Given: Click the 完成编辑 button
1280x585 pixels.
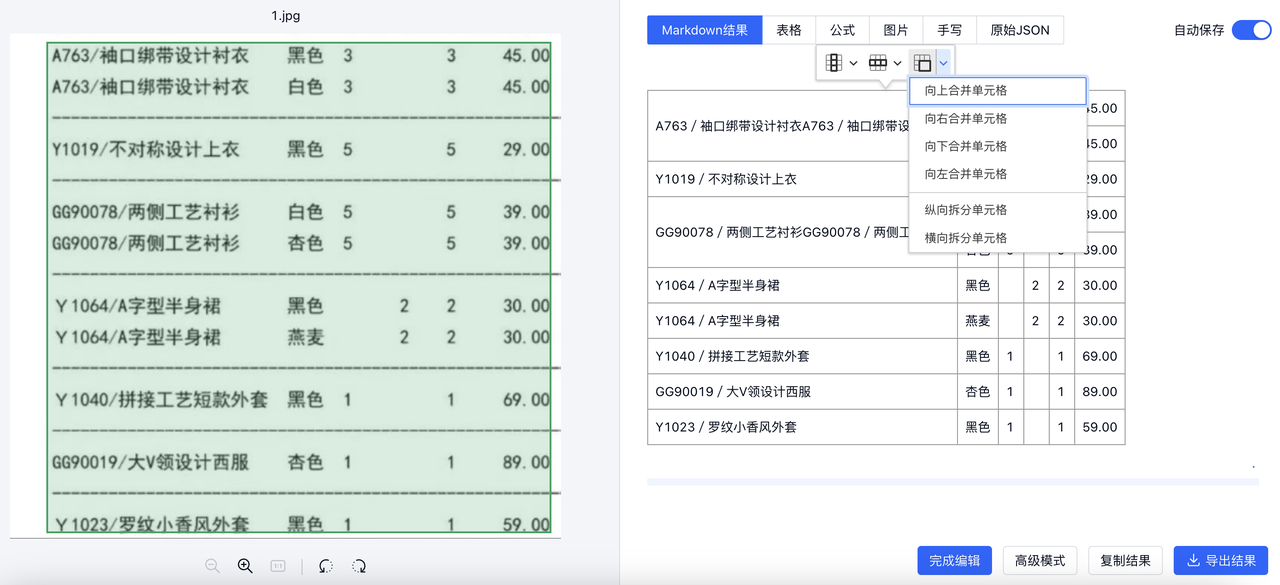Looking at the screenshot, I should tap(955, 560).
